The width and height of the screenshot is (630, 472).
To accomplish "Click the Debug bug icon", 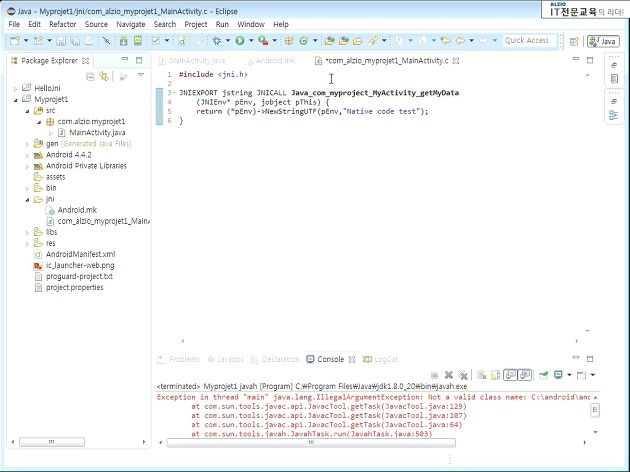I will pyautogui.click(x=217, y=41).
